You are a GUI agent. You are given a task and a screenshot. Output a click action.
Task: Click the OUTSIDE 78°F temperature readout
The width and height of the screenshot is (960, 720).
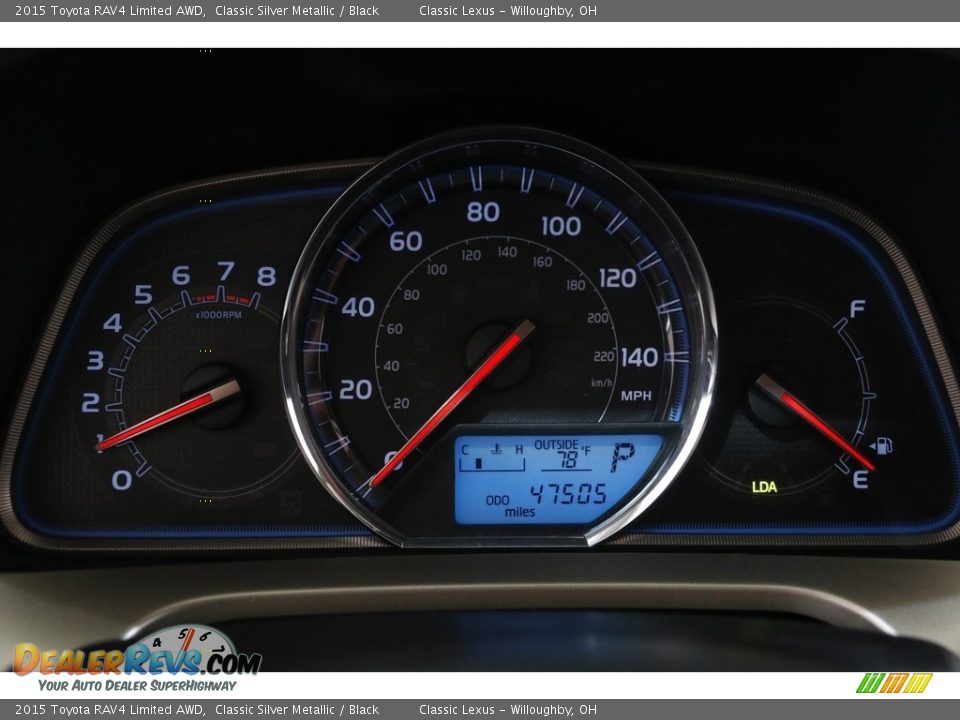[562, 454]
